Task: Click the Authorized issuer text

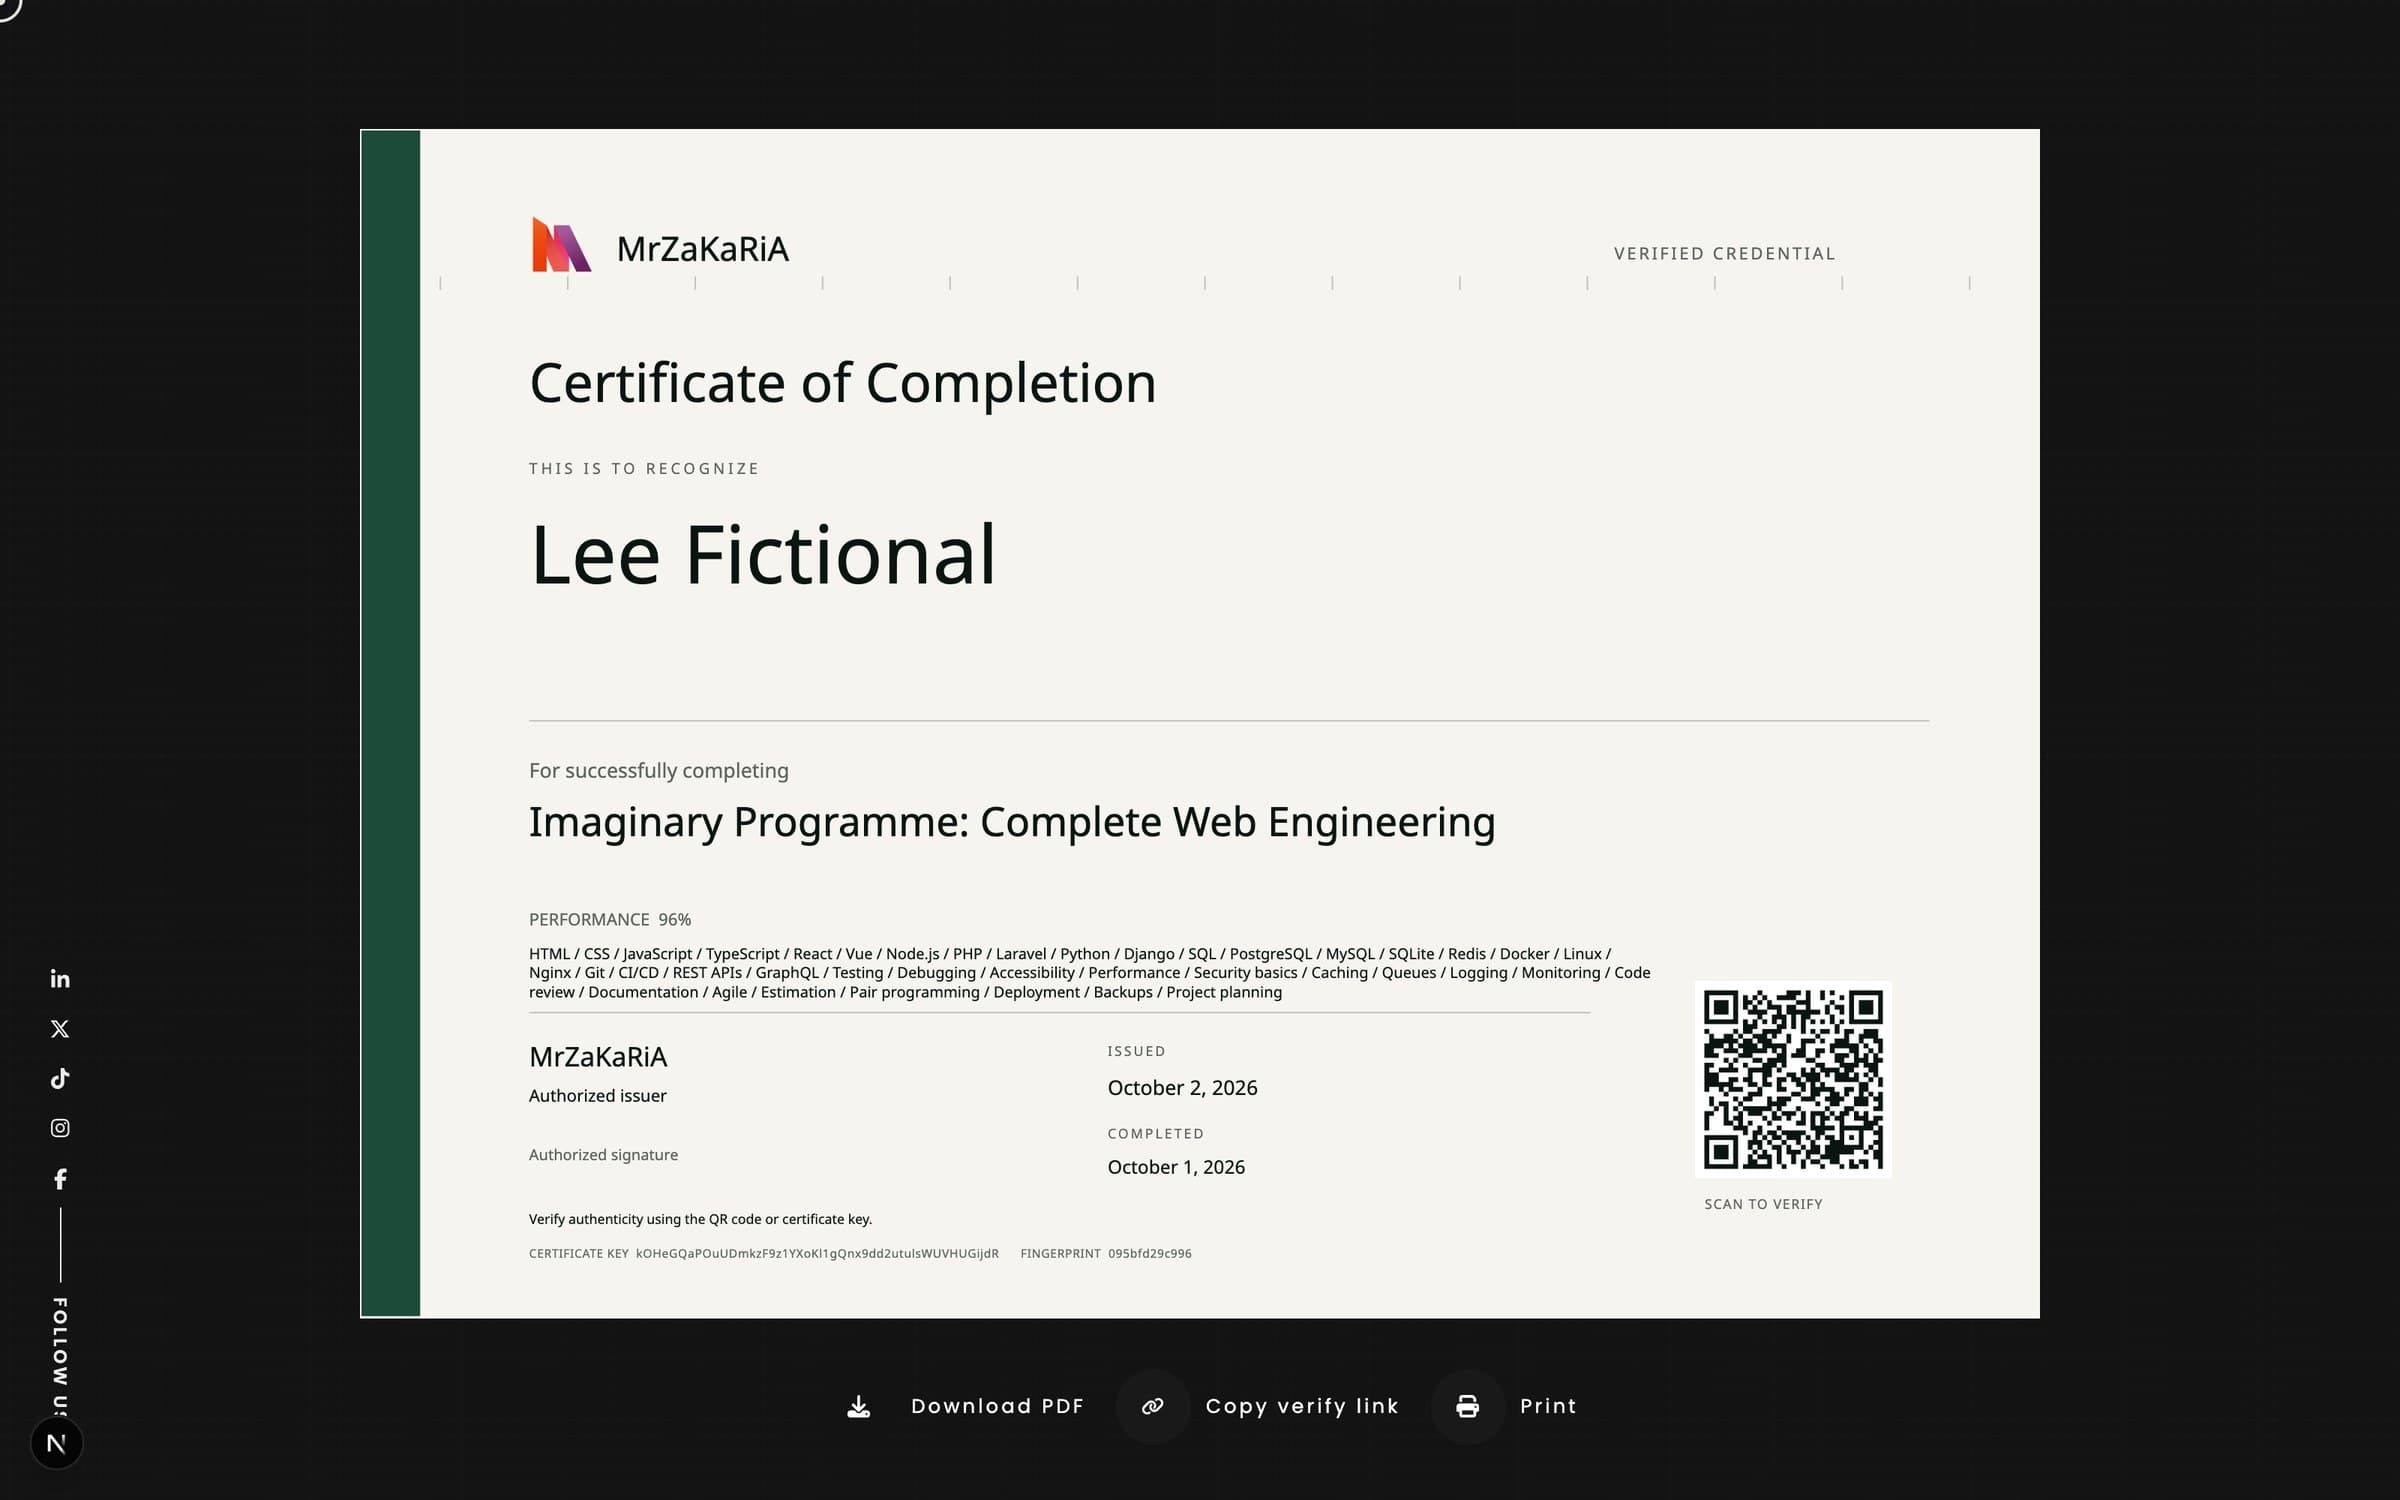Action: click(x=597, y=1096)
